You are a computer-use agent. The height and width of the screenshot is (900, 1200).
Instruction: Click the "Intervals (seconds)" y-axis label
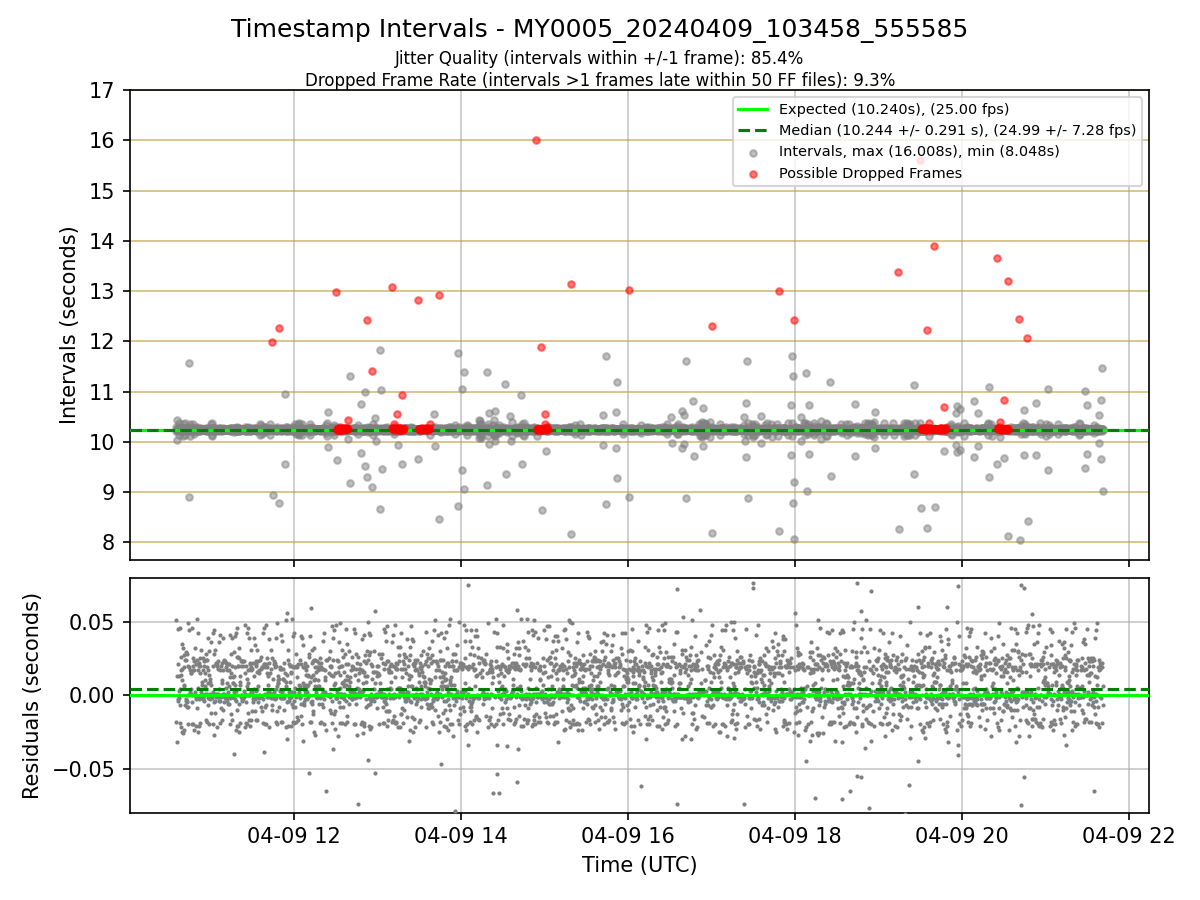(x=68, y=325)
